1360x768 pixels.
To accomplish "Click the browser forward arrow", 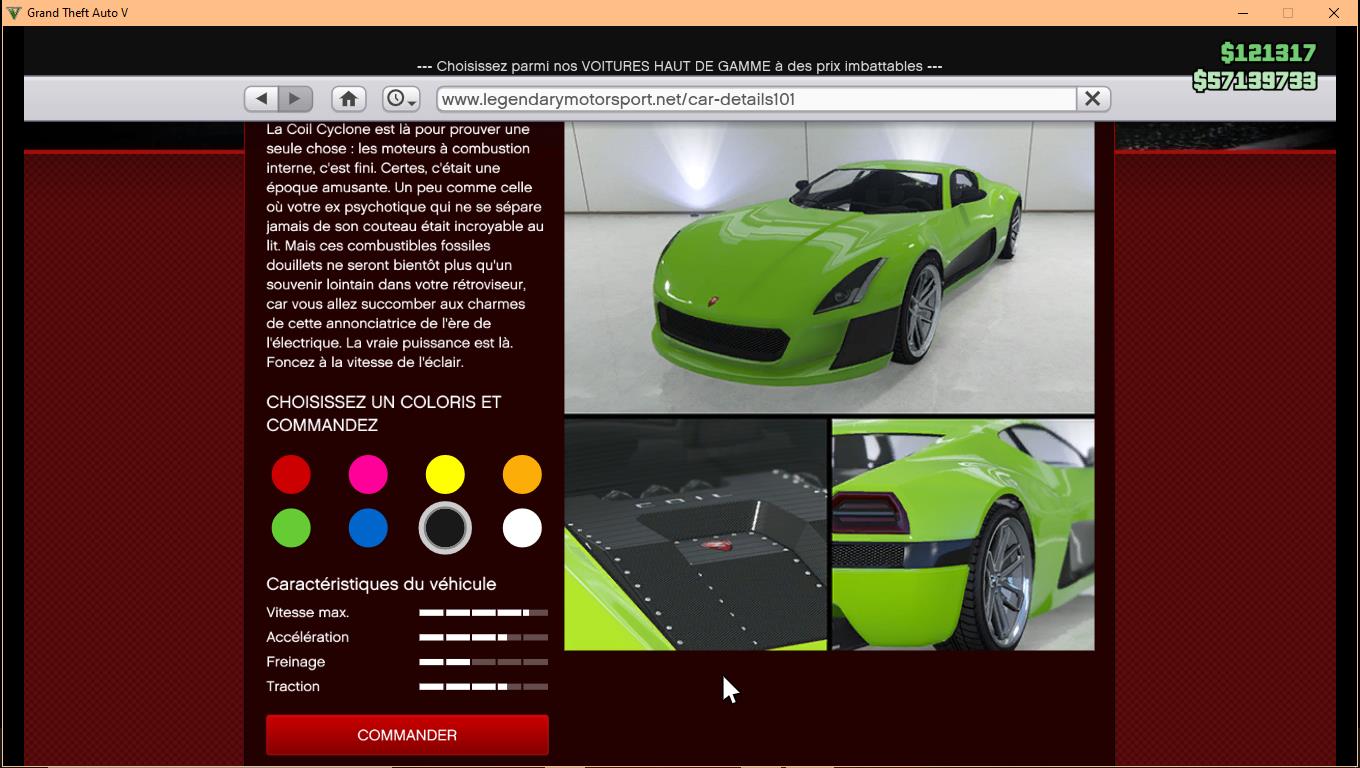I will (295, 99).
